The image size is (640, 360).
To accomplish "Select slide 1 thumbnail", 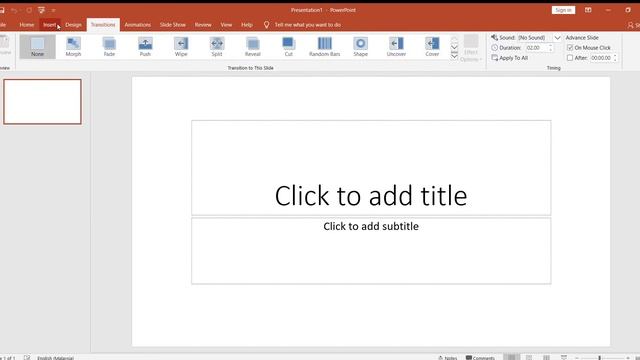I will [42, 102].
